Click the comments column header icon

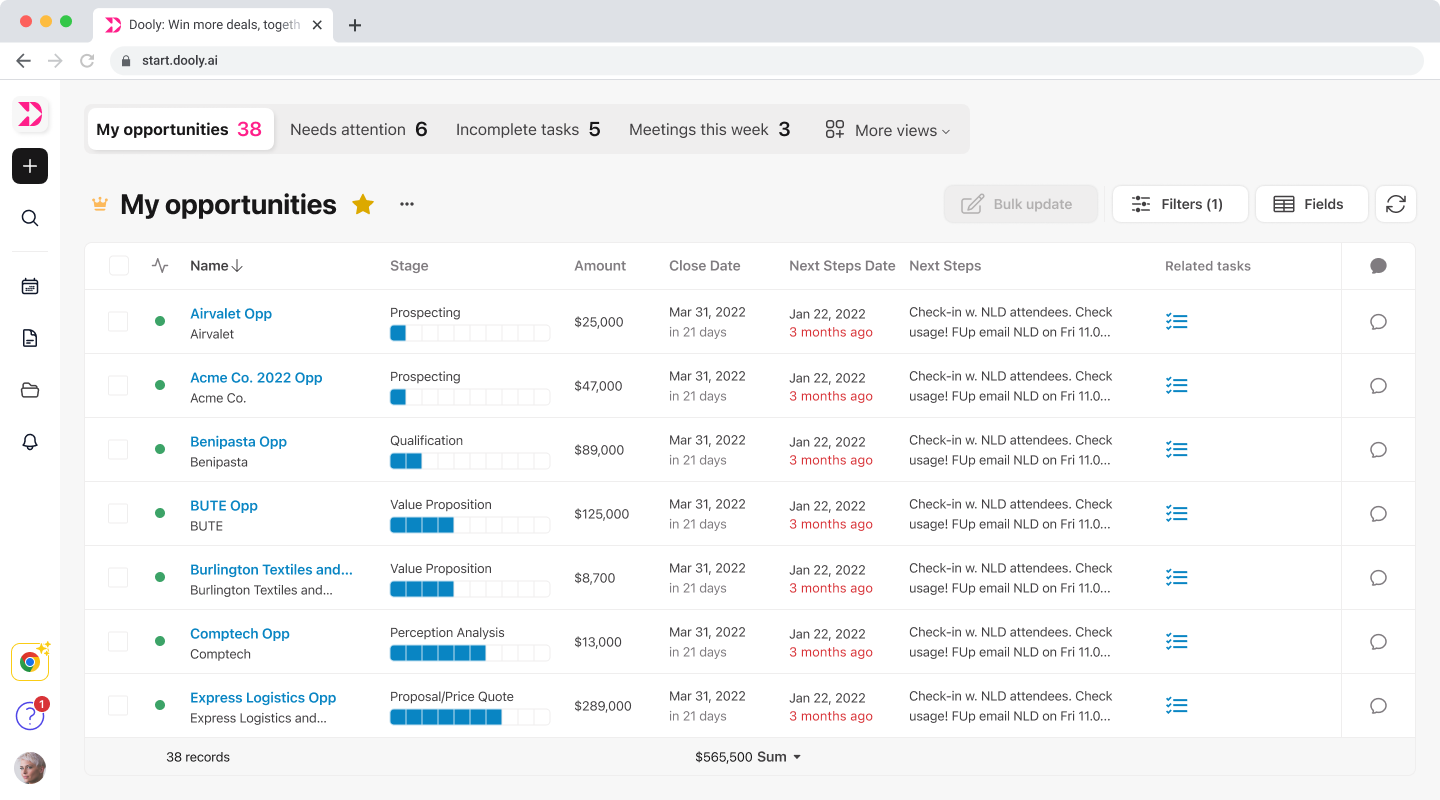[x=1378, y=266]
